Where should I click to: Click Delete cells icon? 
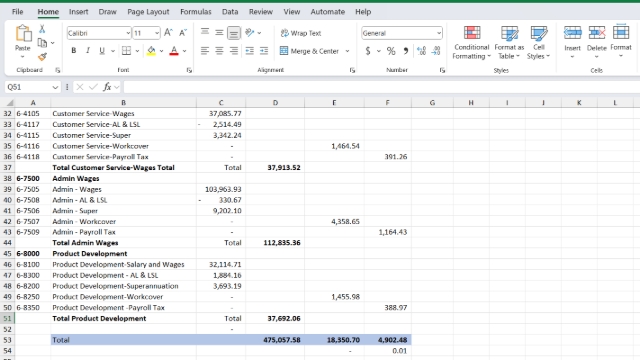pos(596,33)
